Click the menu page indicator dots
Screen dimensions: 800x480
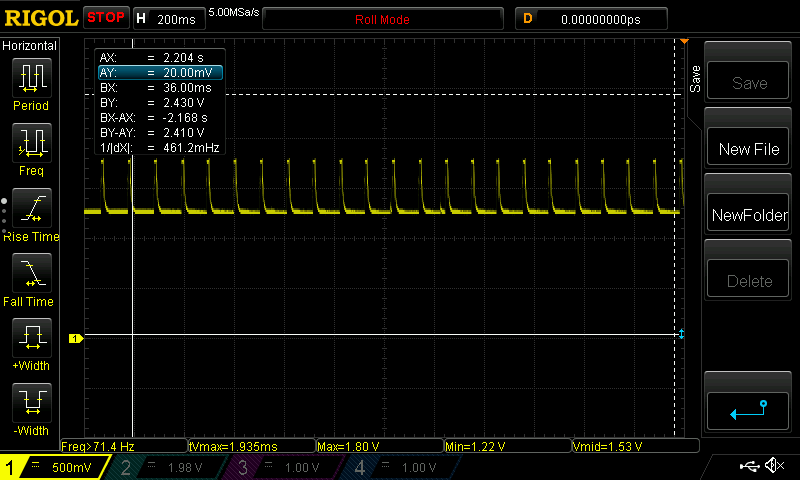pos(4,218)
